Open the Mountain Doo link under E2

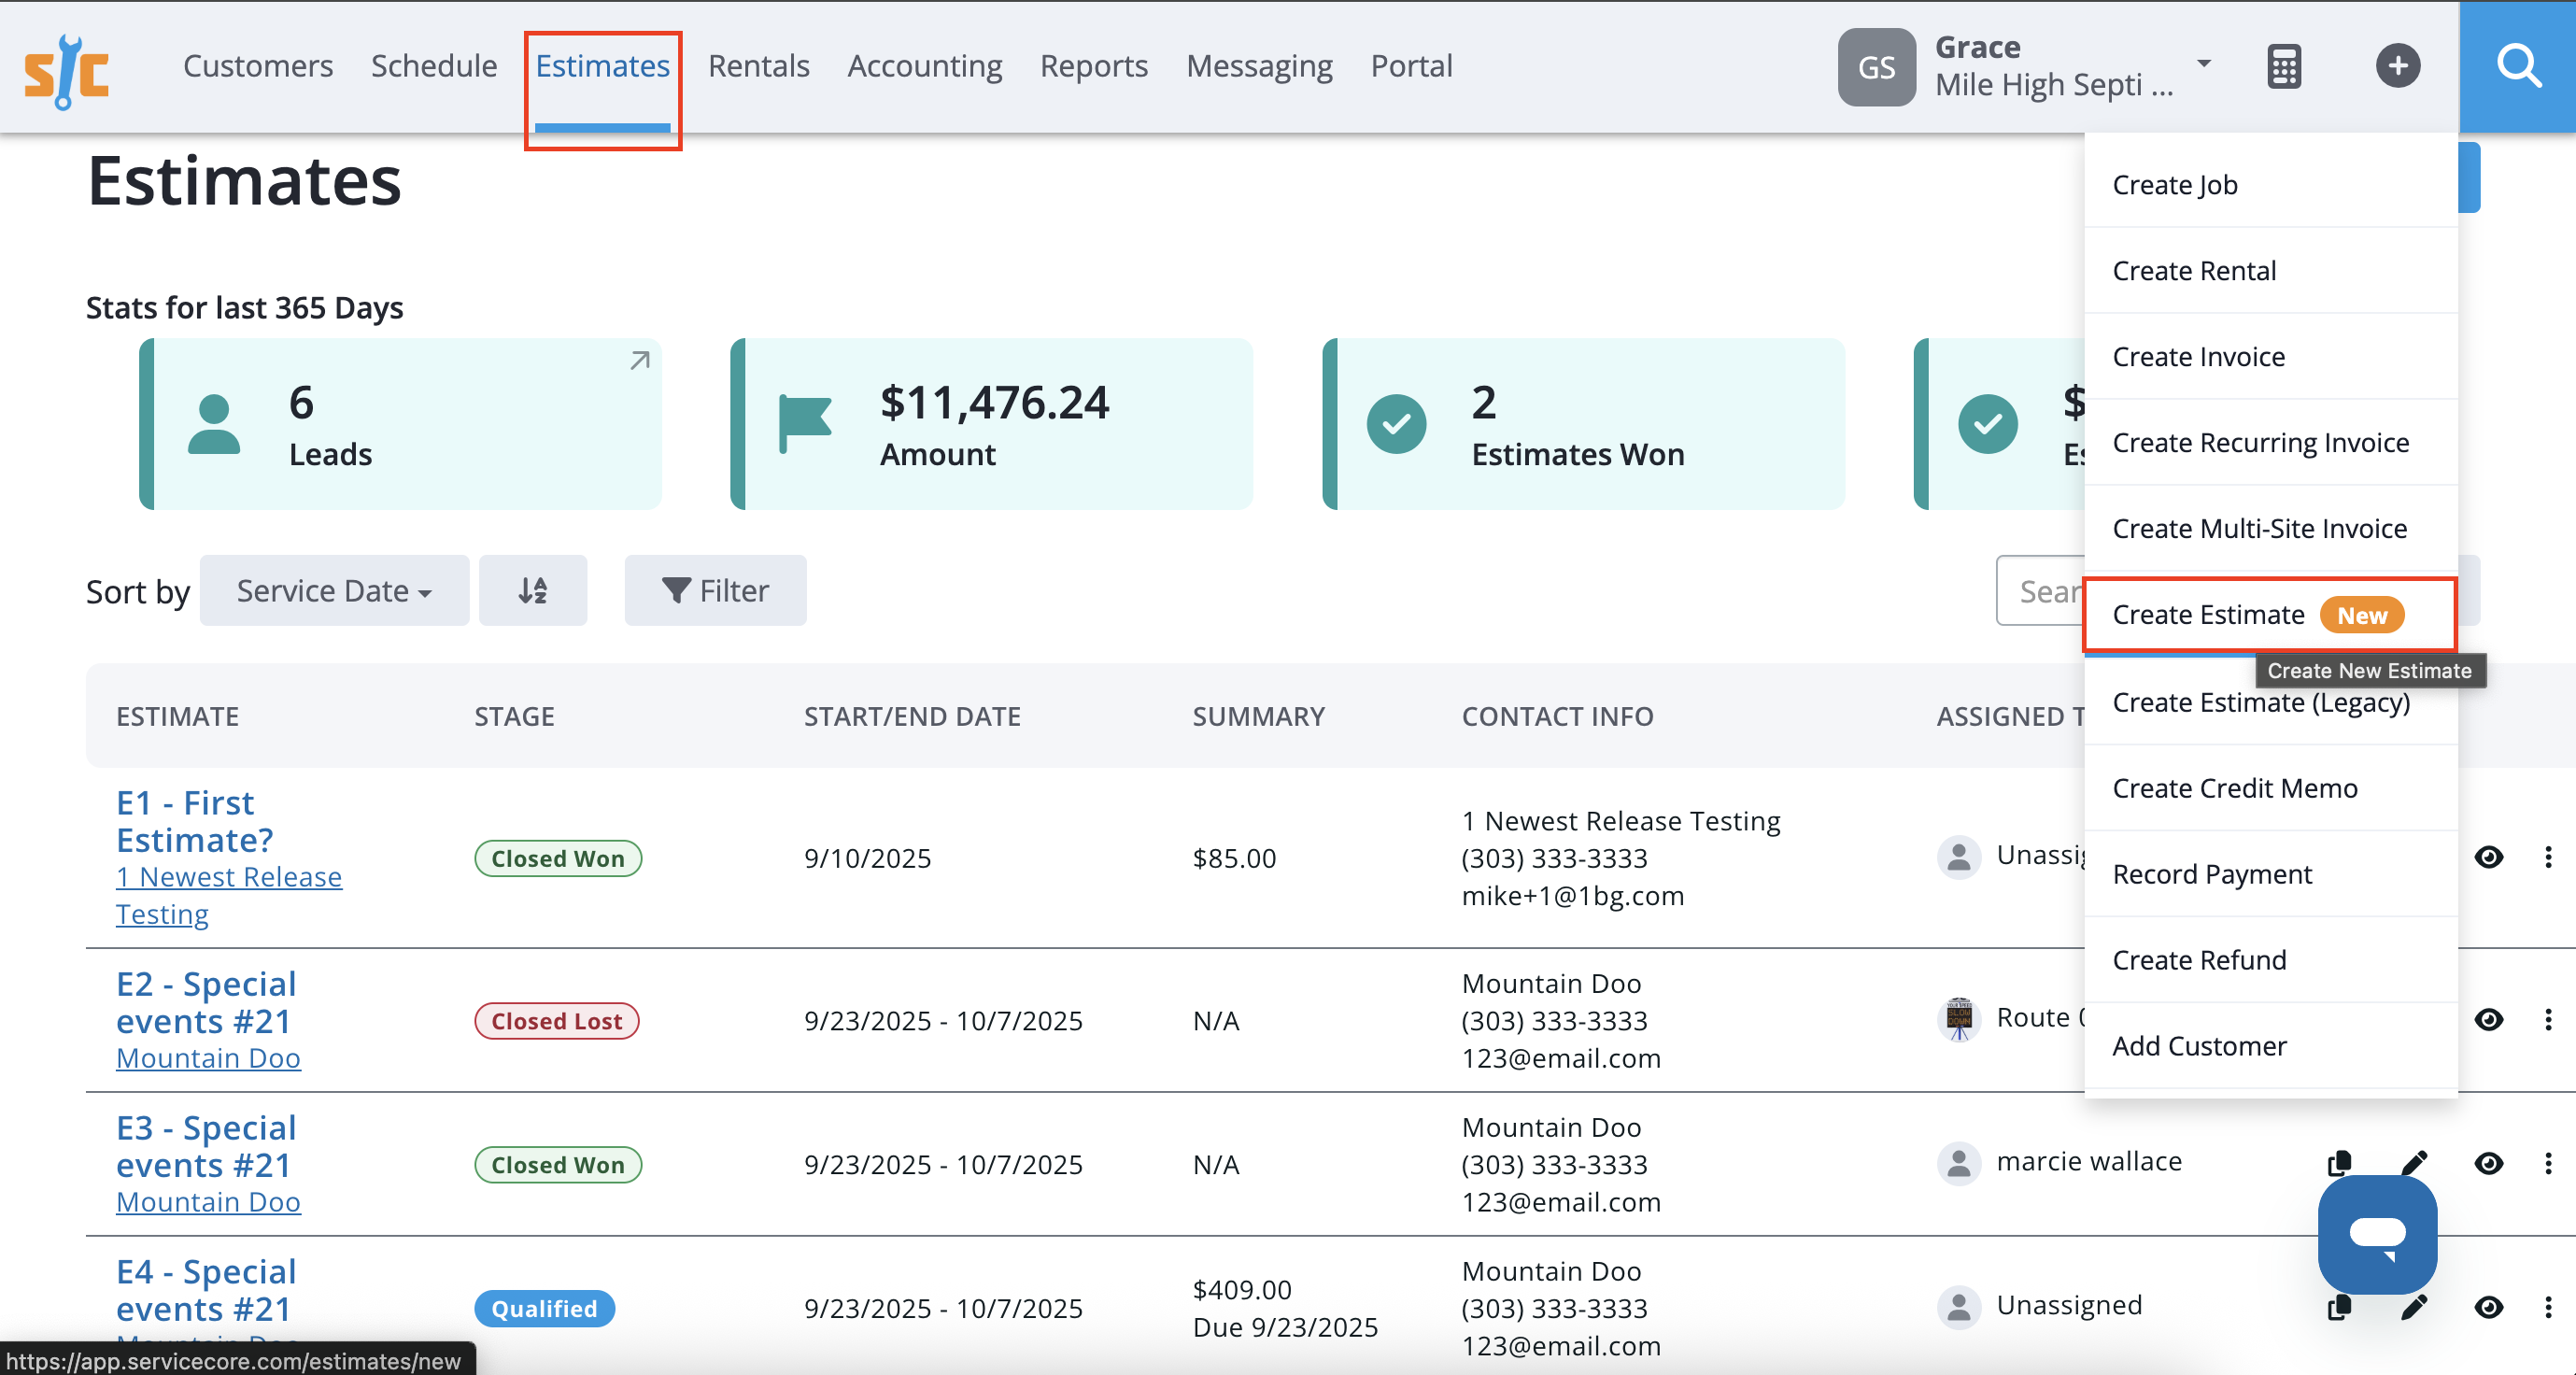[208, 1057]
